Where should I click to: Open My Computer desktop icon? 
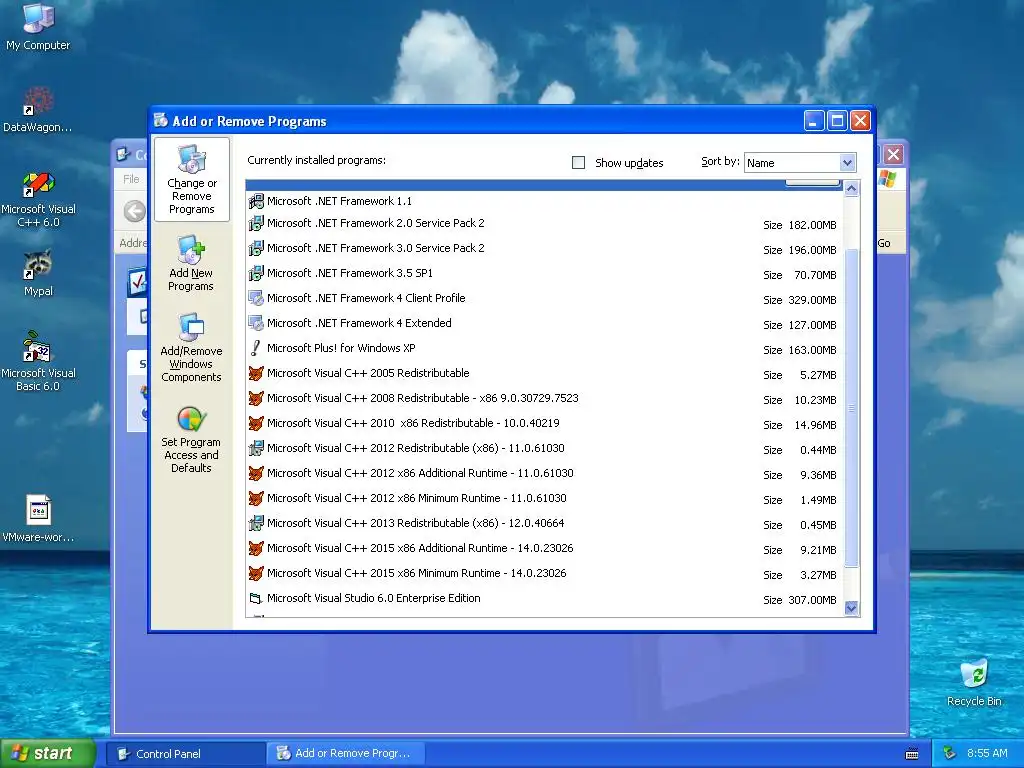pyautogui.click(x=38, y=26)
